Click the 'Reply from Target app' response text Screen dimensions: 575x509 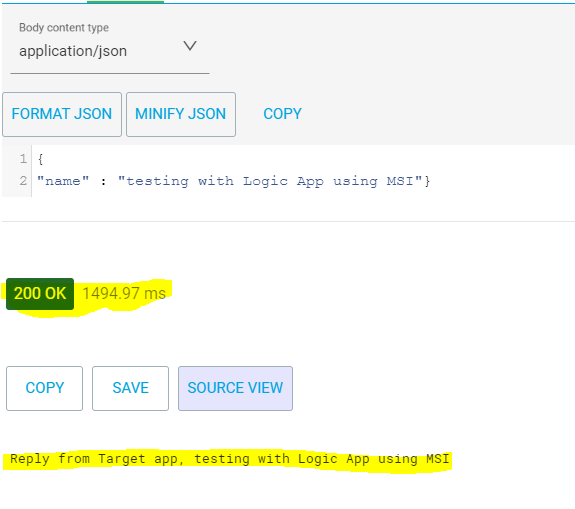(x=230, y=459)
